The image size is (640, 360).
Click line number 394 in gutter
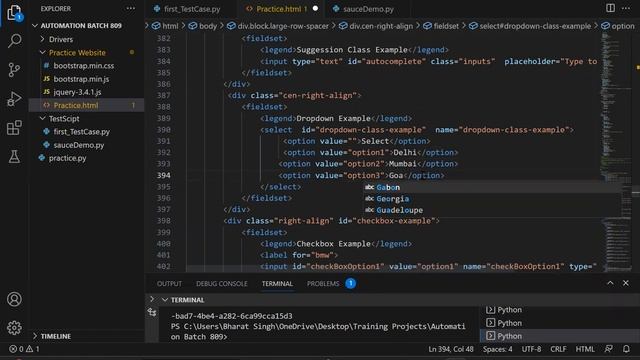(164, 176)
